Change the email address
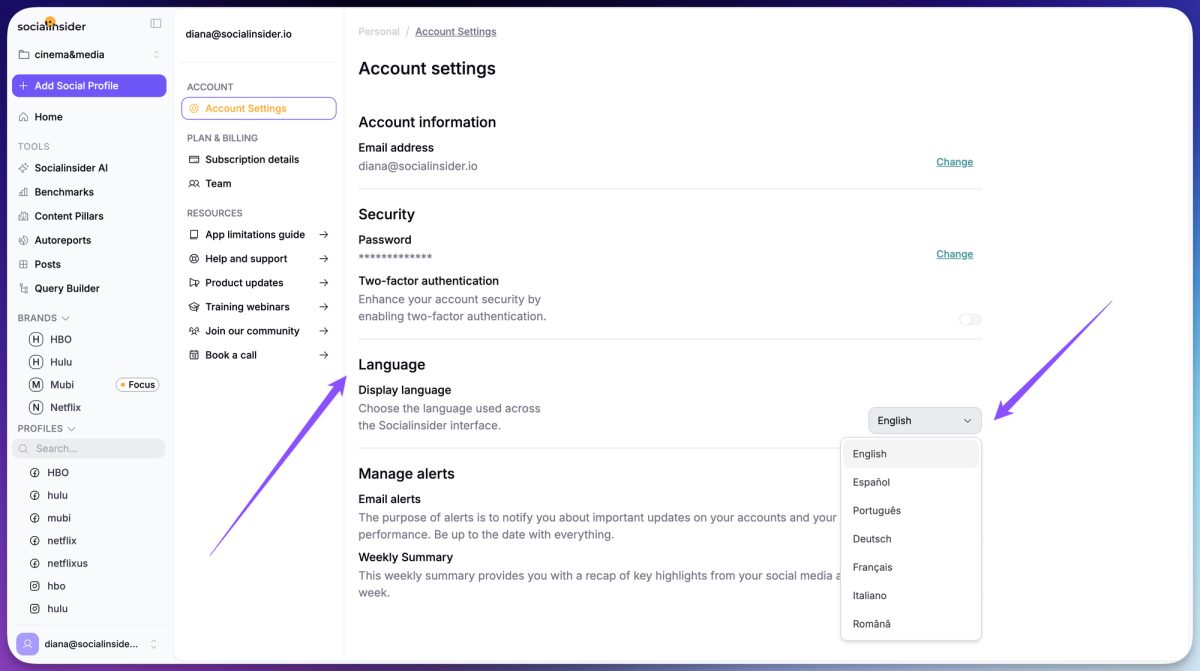Viewport: 1200px width, 671px height. 954,162
